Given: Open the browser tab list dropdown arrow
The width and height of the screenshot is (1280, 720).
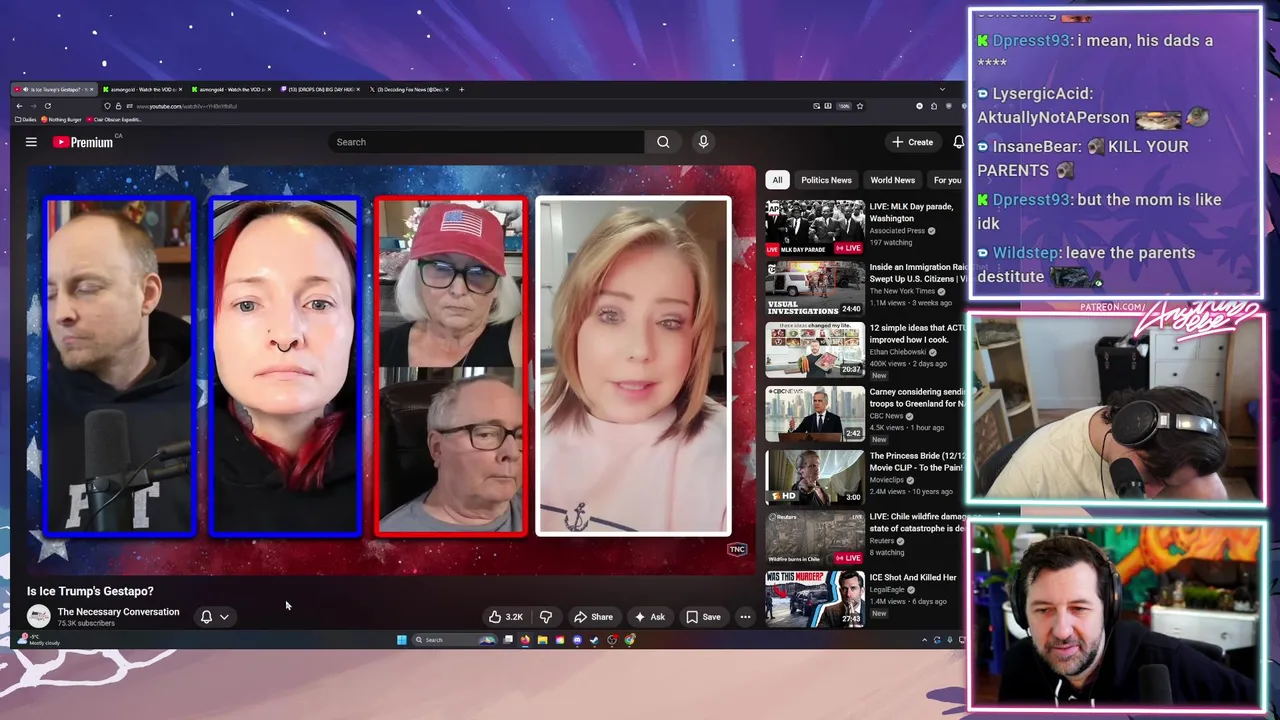Looking at the screenshot, I should click(x=942, y=89).
